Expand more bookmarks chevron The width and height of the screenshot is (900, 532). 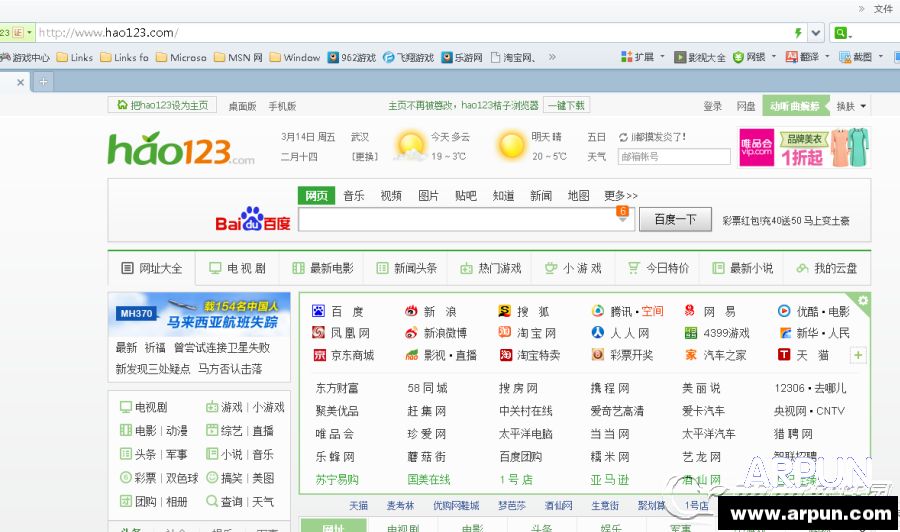pos(552,57)
